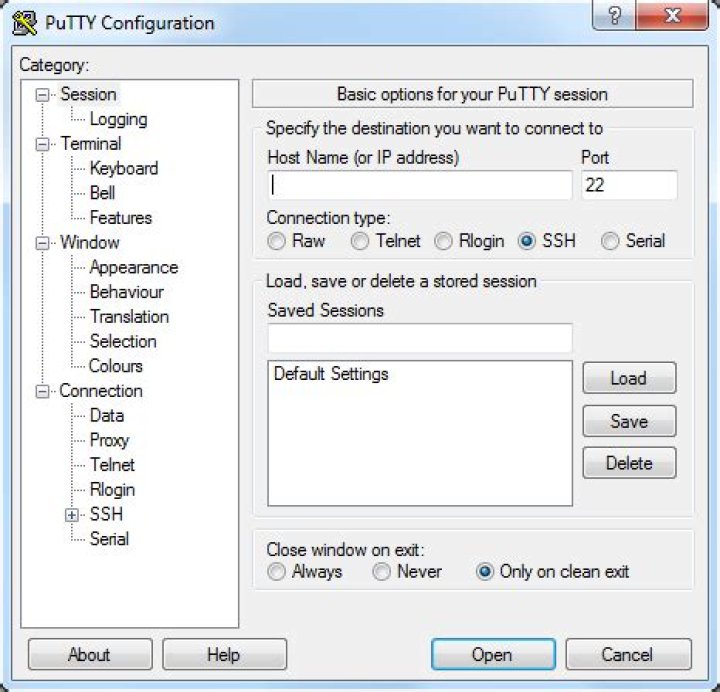The image size is (720, 692).
Task: Click the PuTTY icon in title bar
Action: point(26,22)
